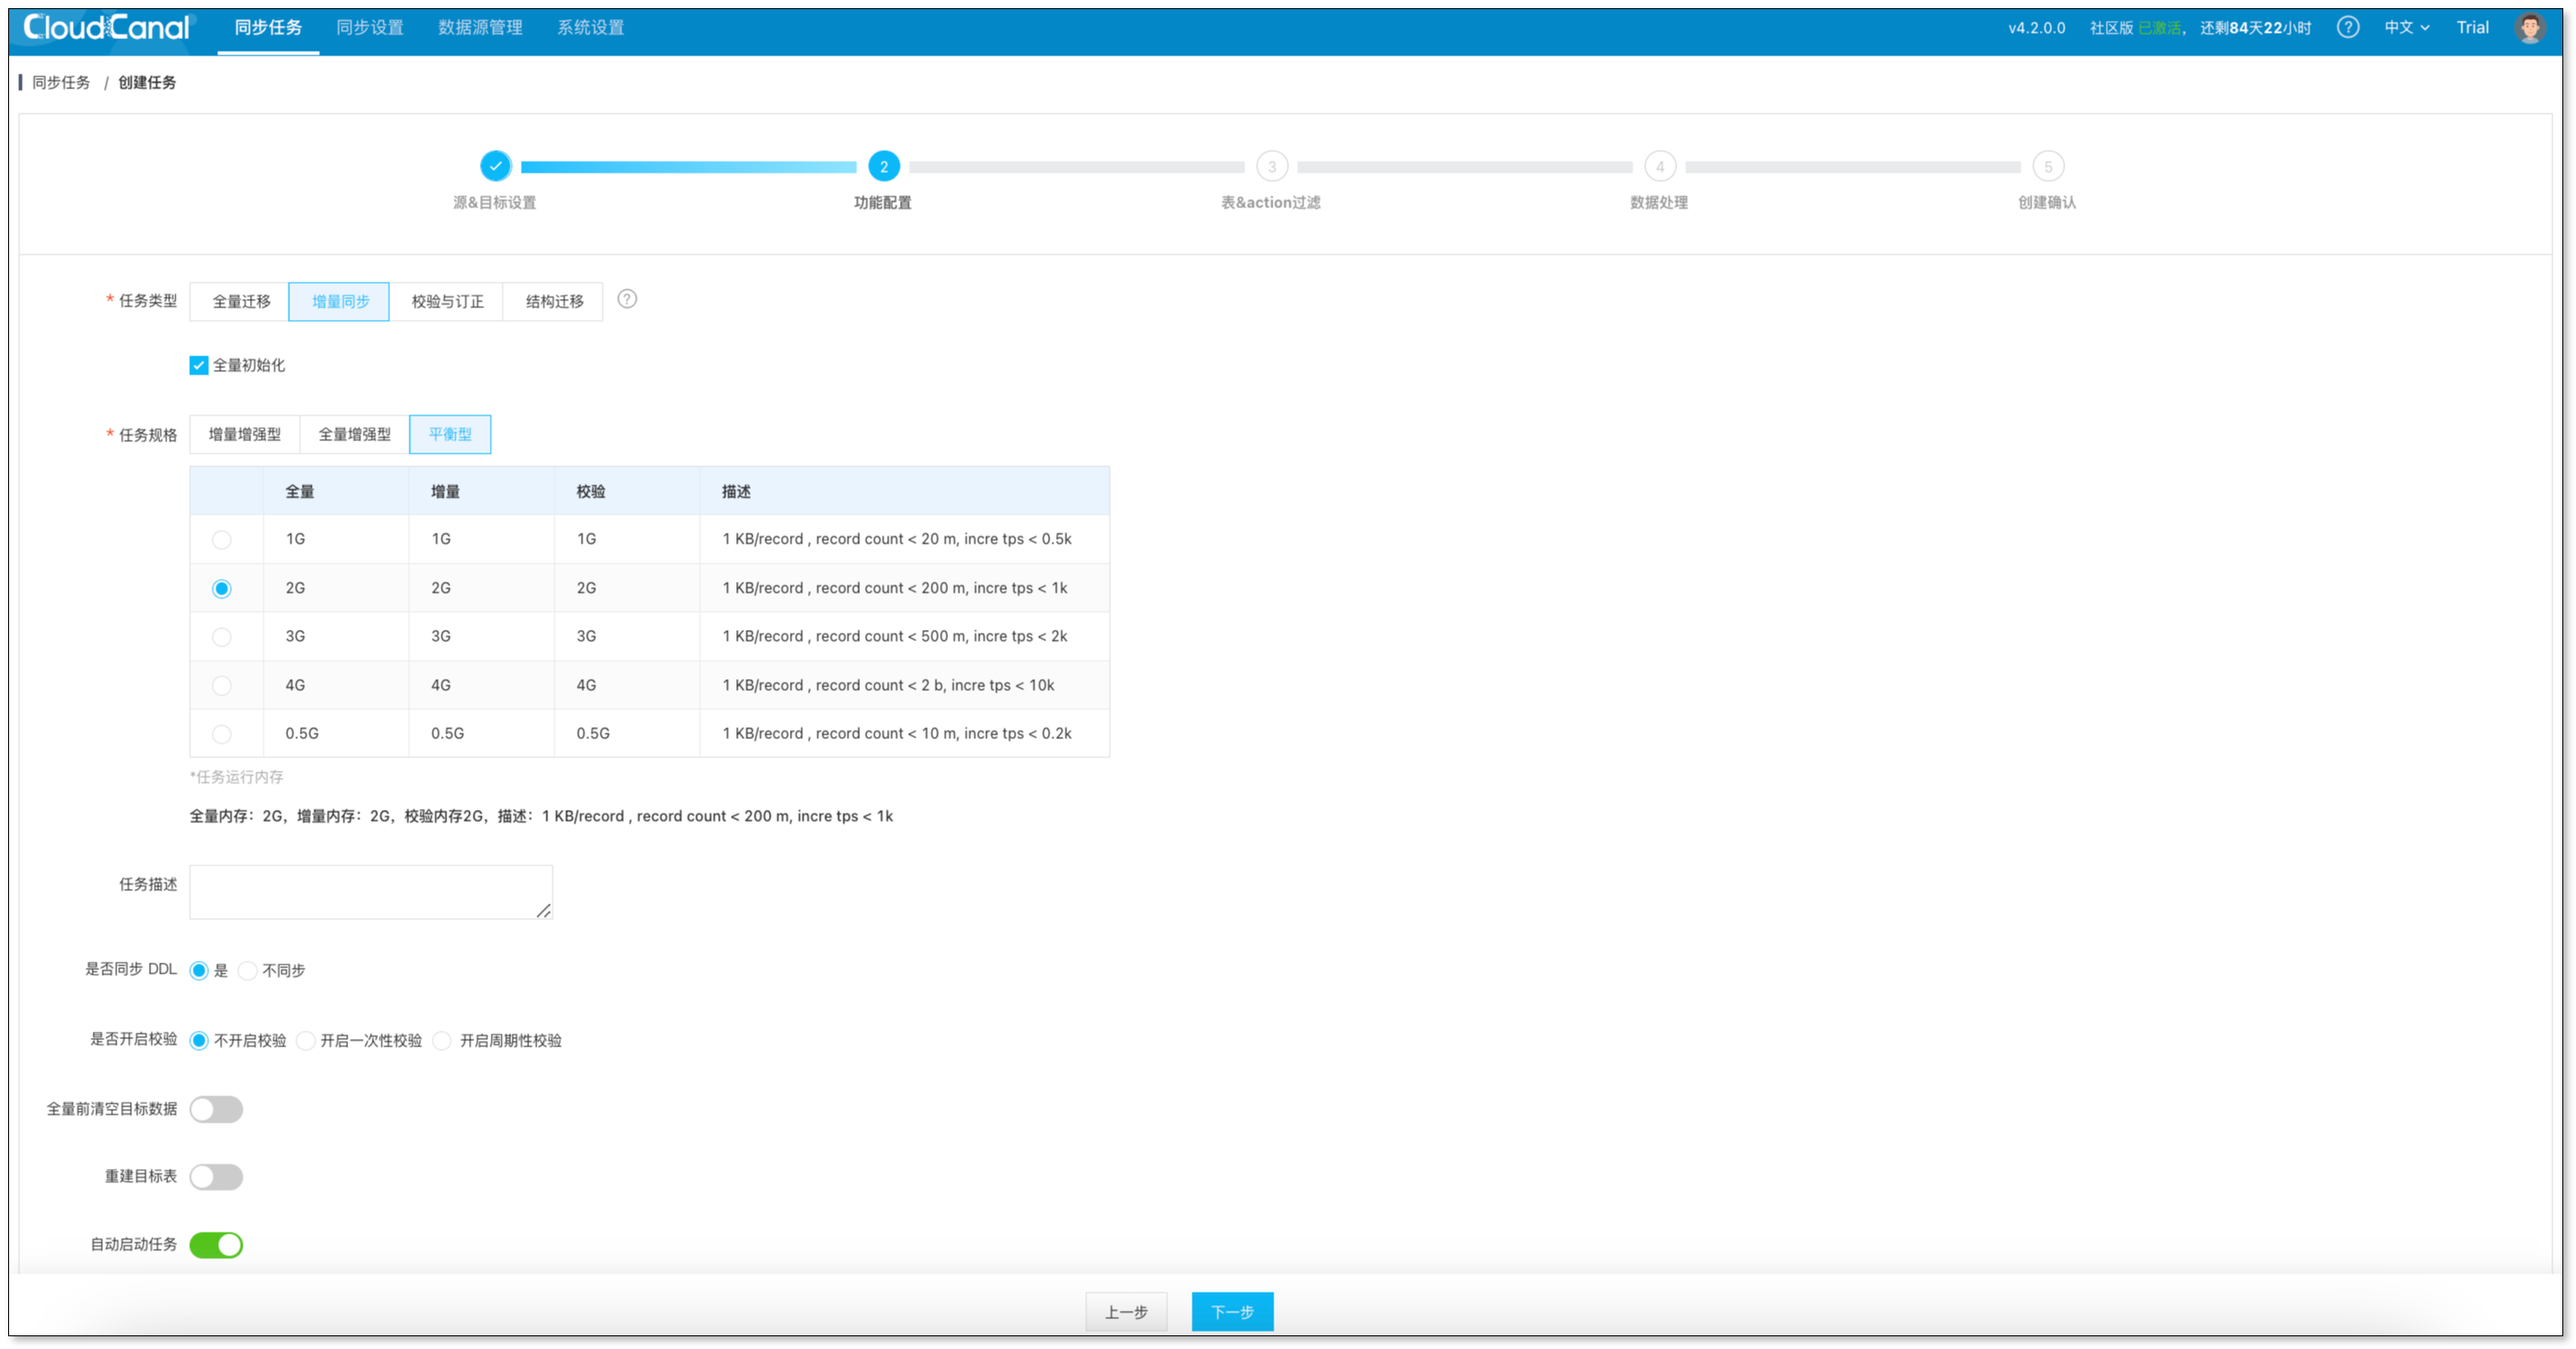Viewport: 2576px width, 1349px height.
Task: Click the 源&目标设置 step label
Action: (495, 202)
